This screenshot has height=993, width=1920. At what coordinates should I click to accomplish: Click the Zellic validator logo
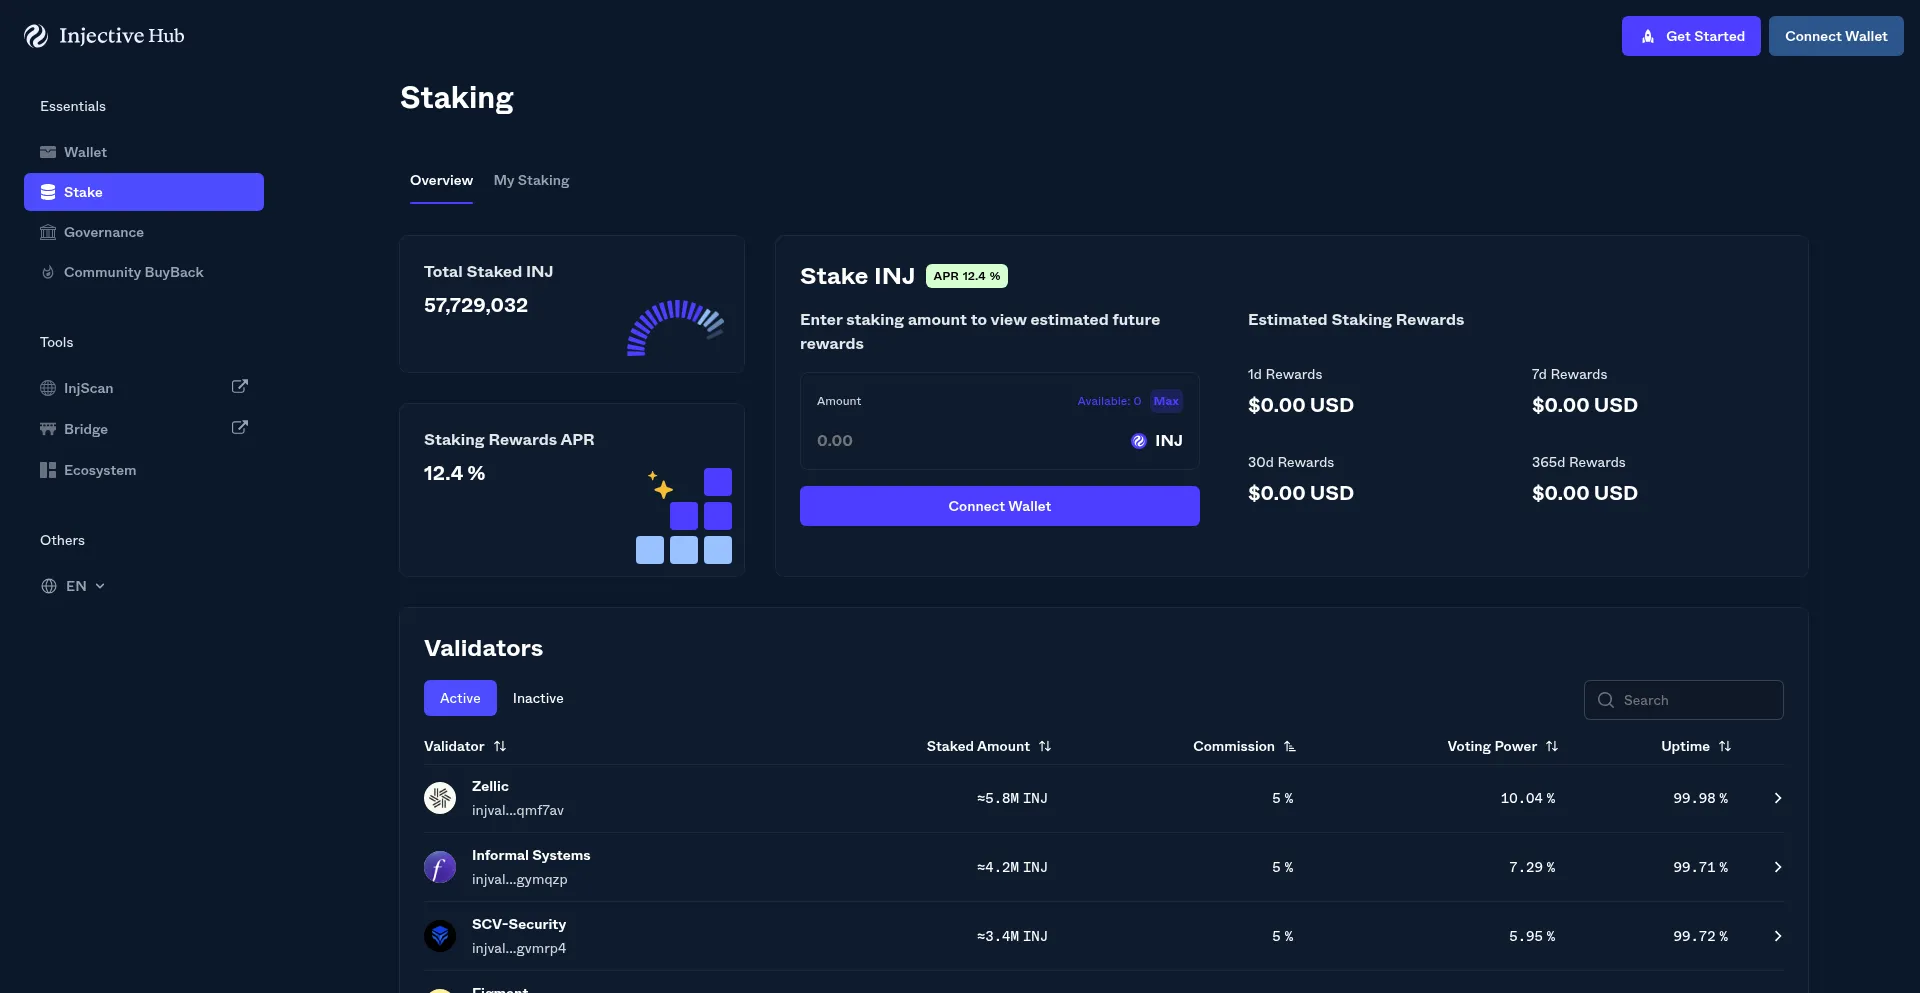point(440,798)
